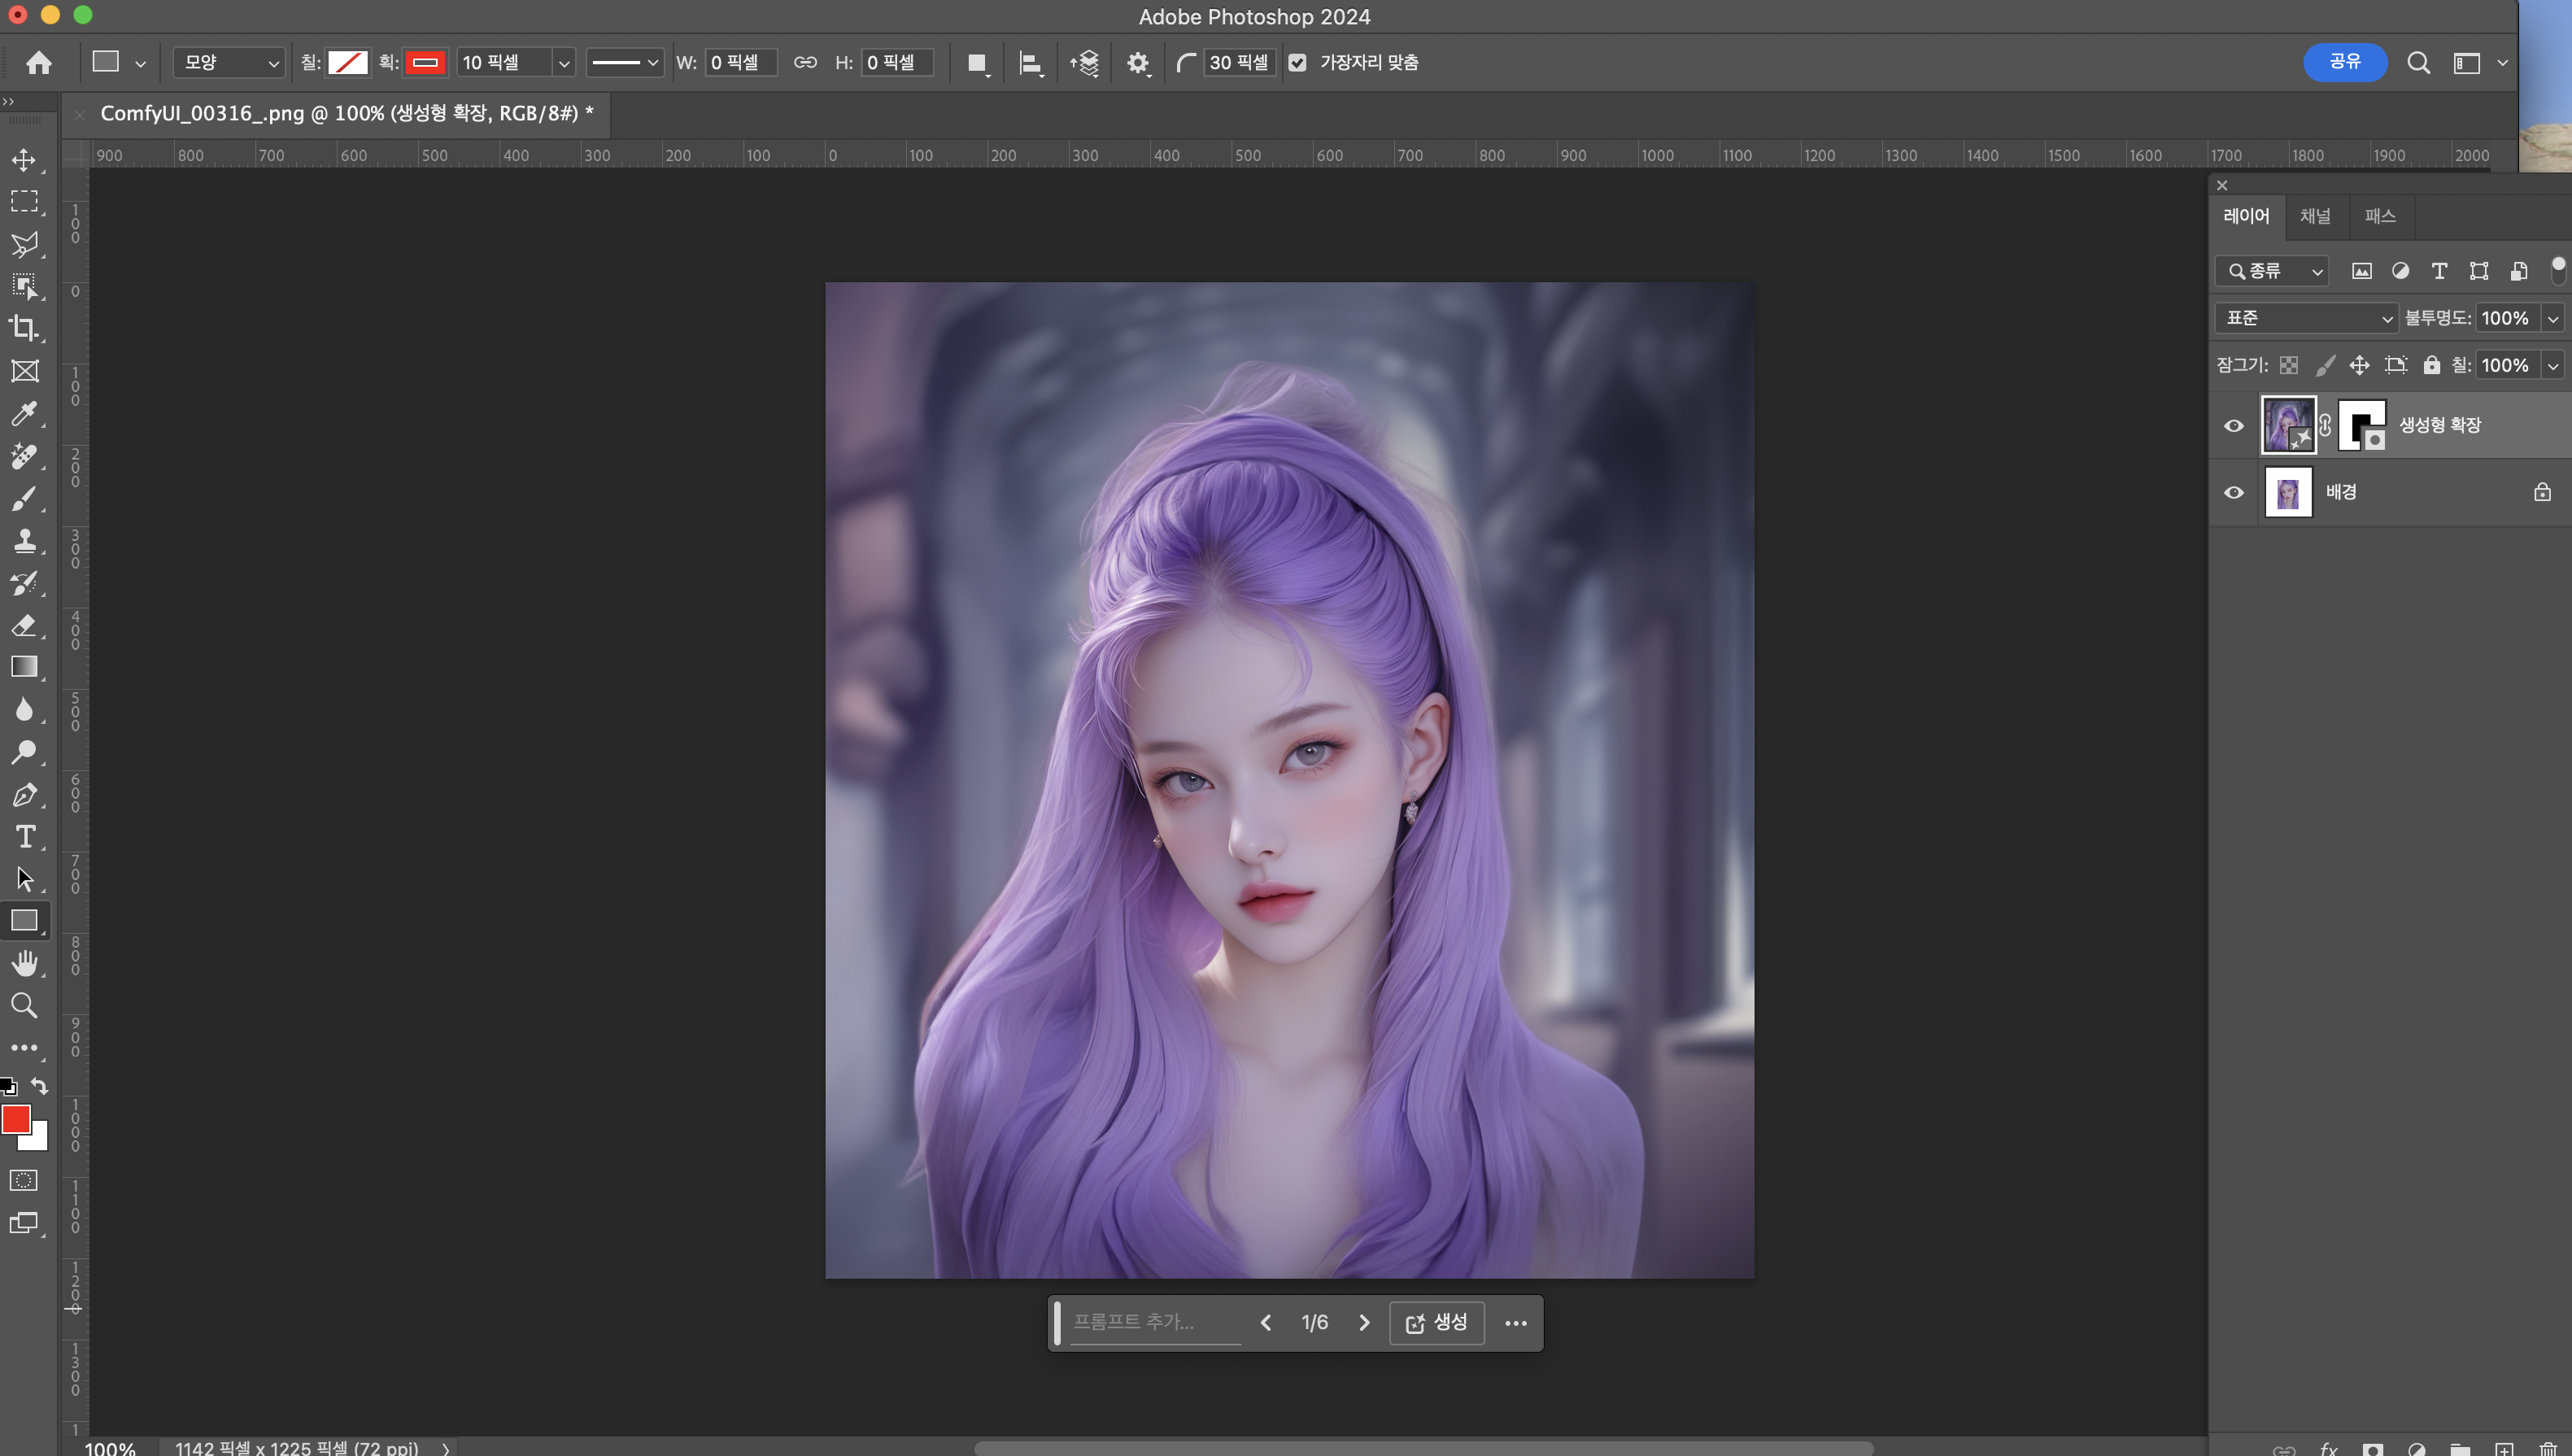Uncheck 가장자리 맞춤 checkbox
The height and width of the screenshot is (1456, 2572).
pos(1298,63)
